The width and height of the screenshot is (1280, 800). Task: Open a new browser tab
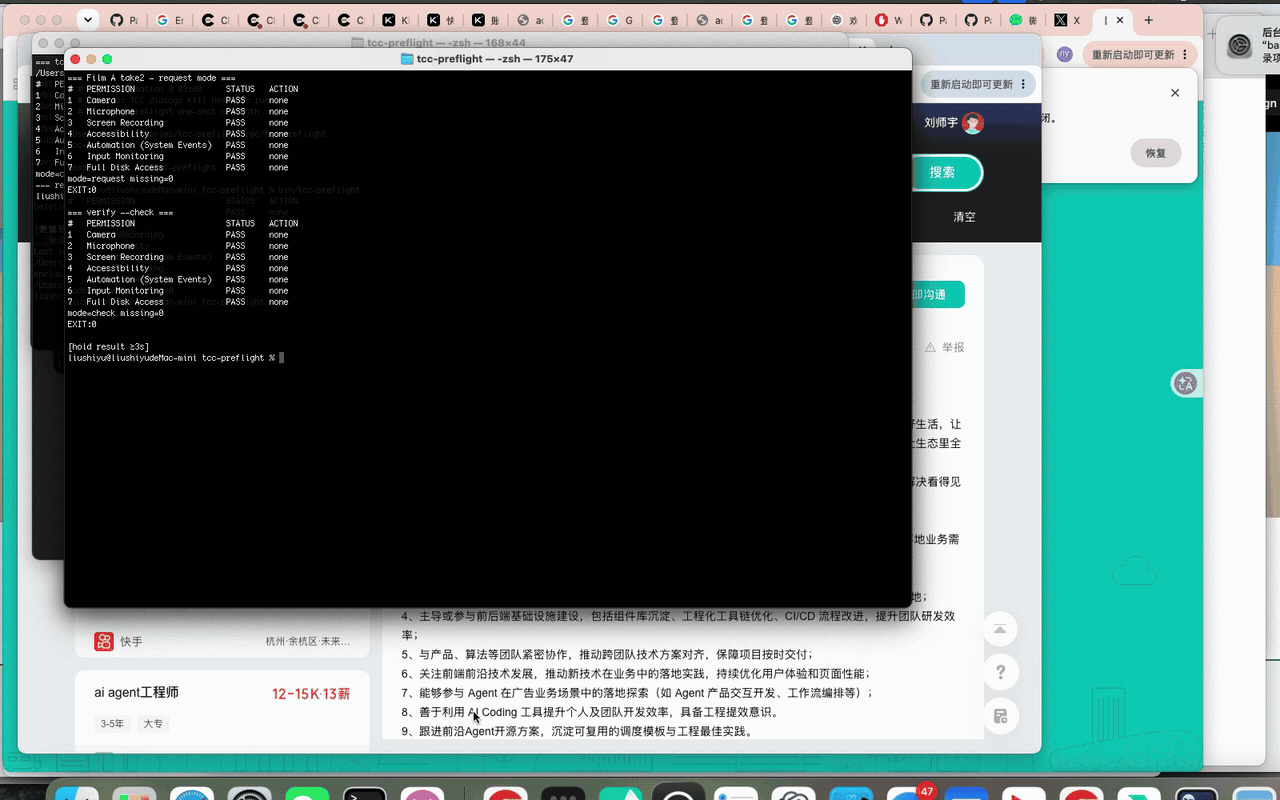coord(1149,20)
